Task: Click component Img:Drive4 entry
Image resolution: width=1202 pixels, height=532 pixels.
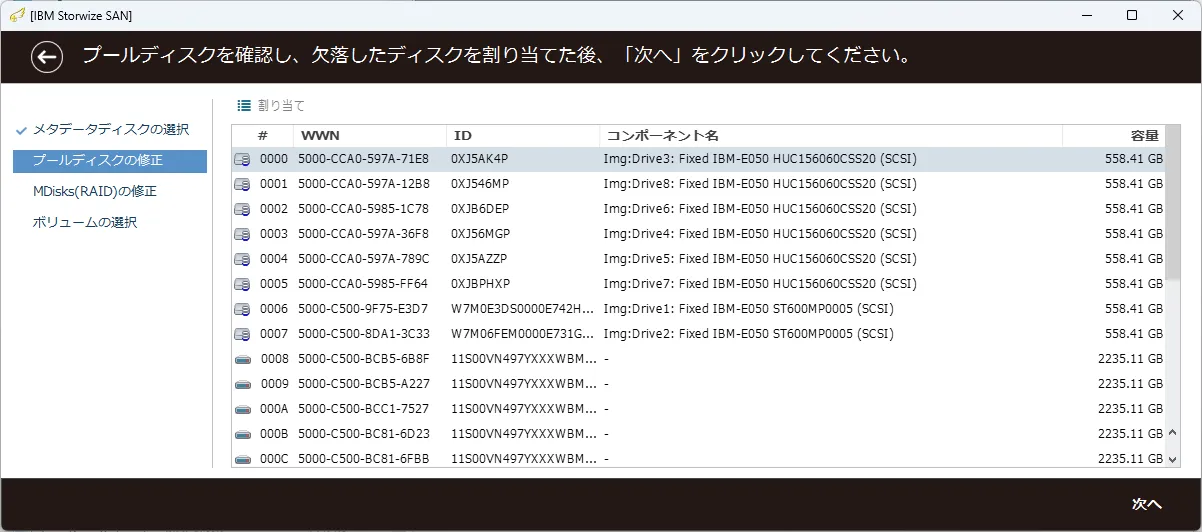Action: coord(760,234)
